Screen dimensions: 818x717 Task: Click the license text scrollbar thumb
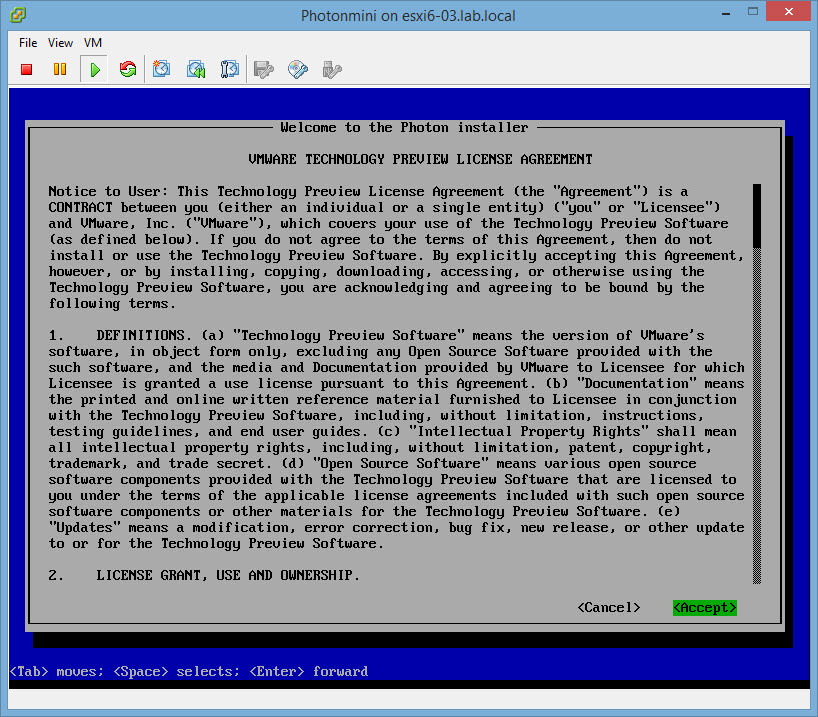tap(757, 216)
